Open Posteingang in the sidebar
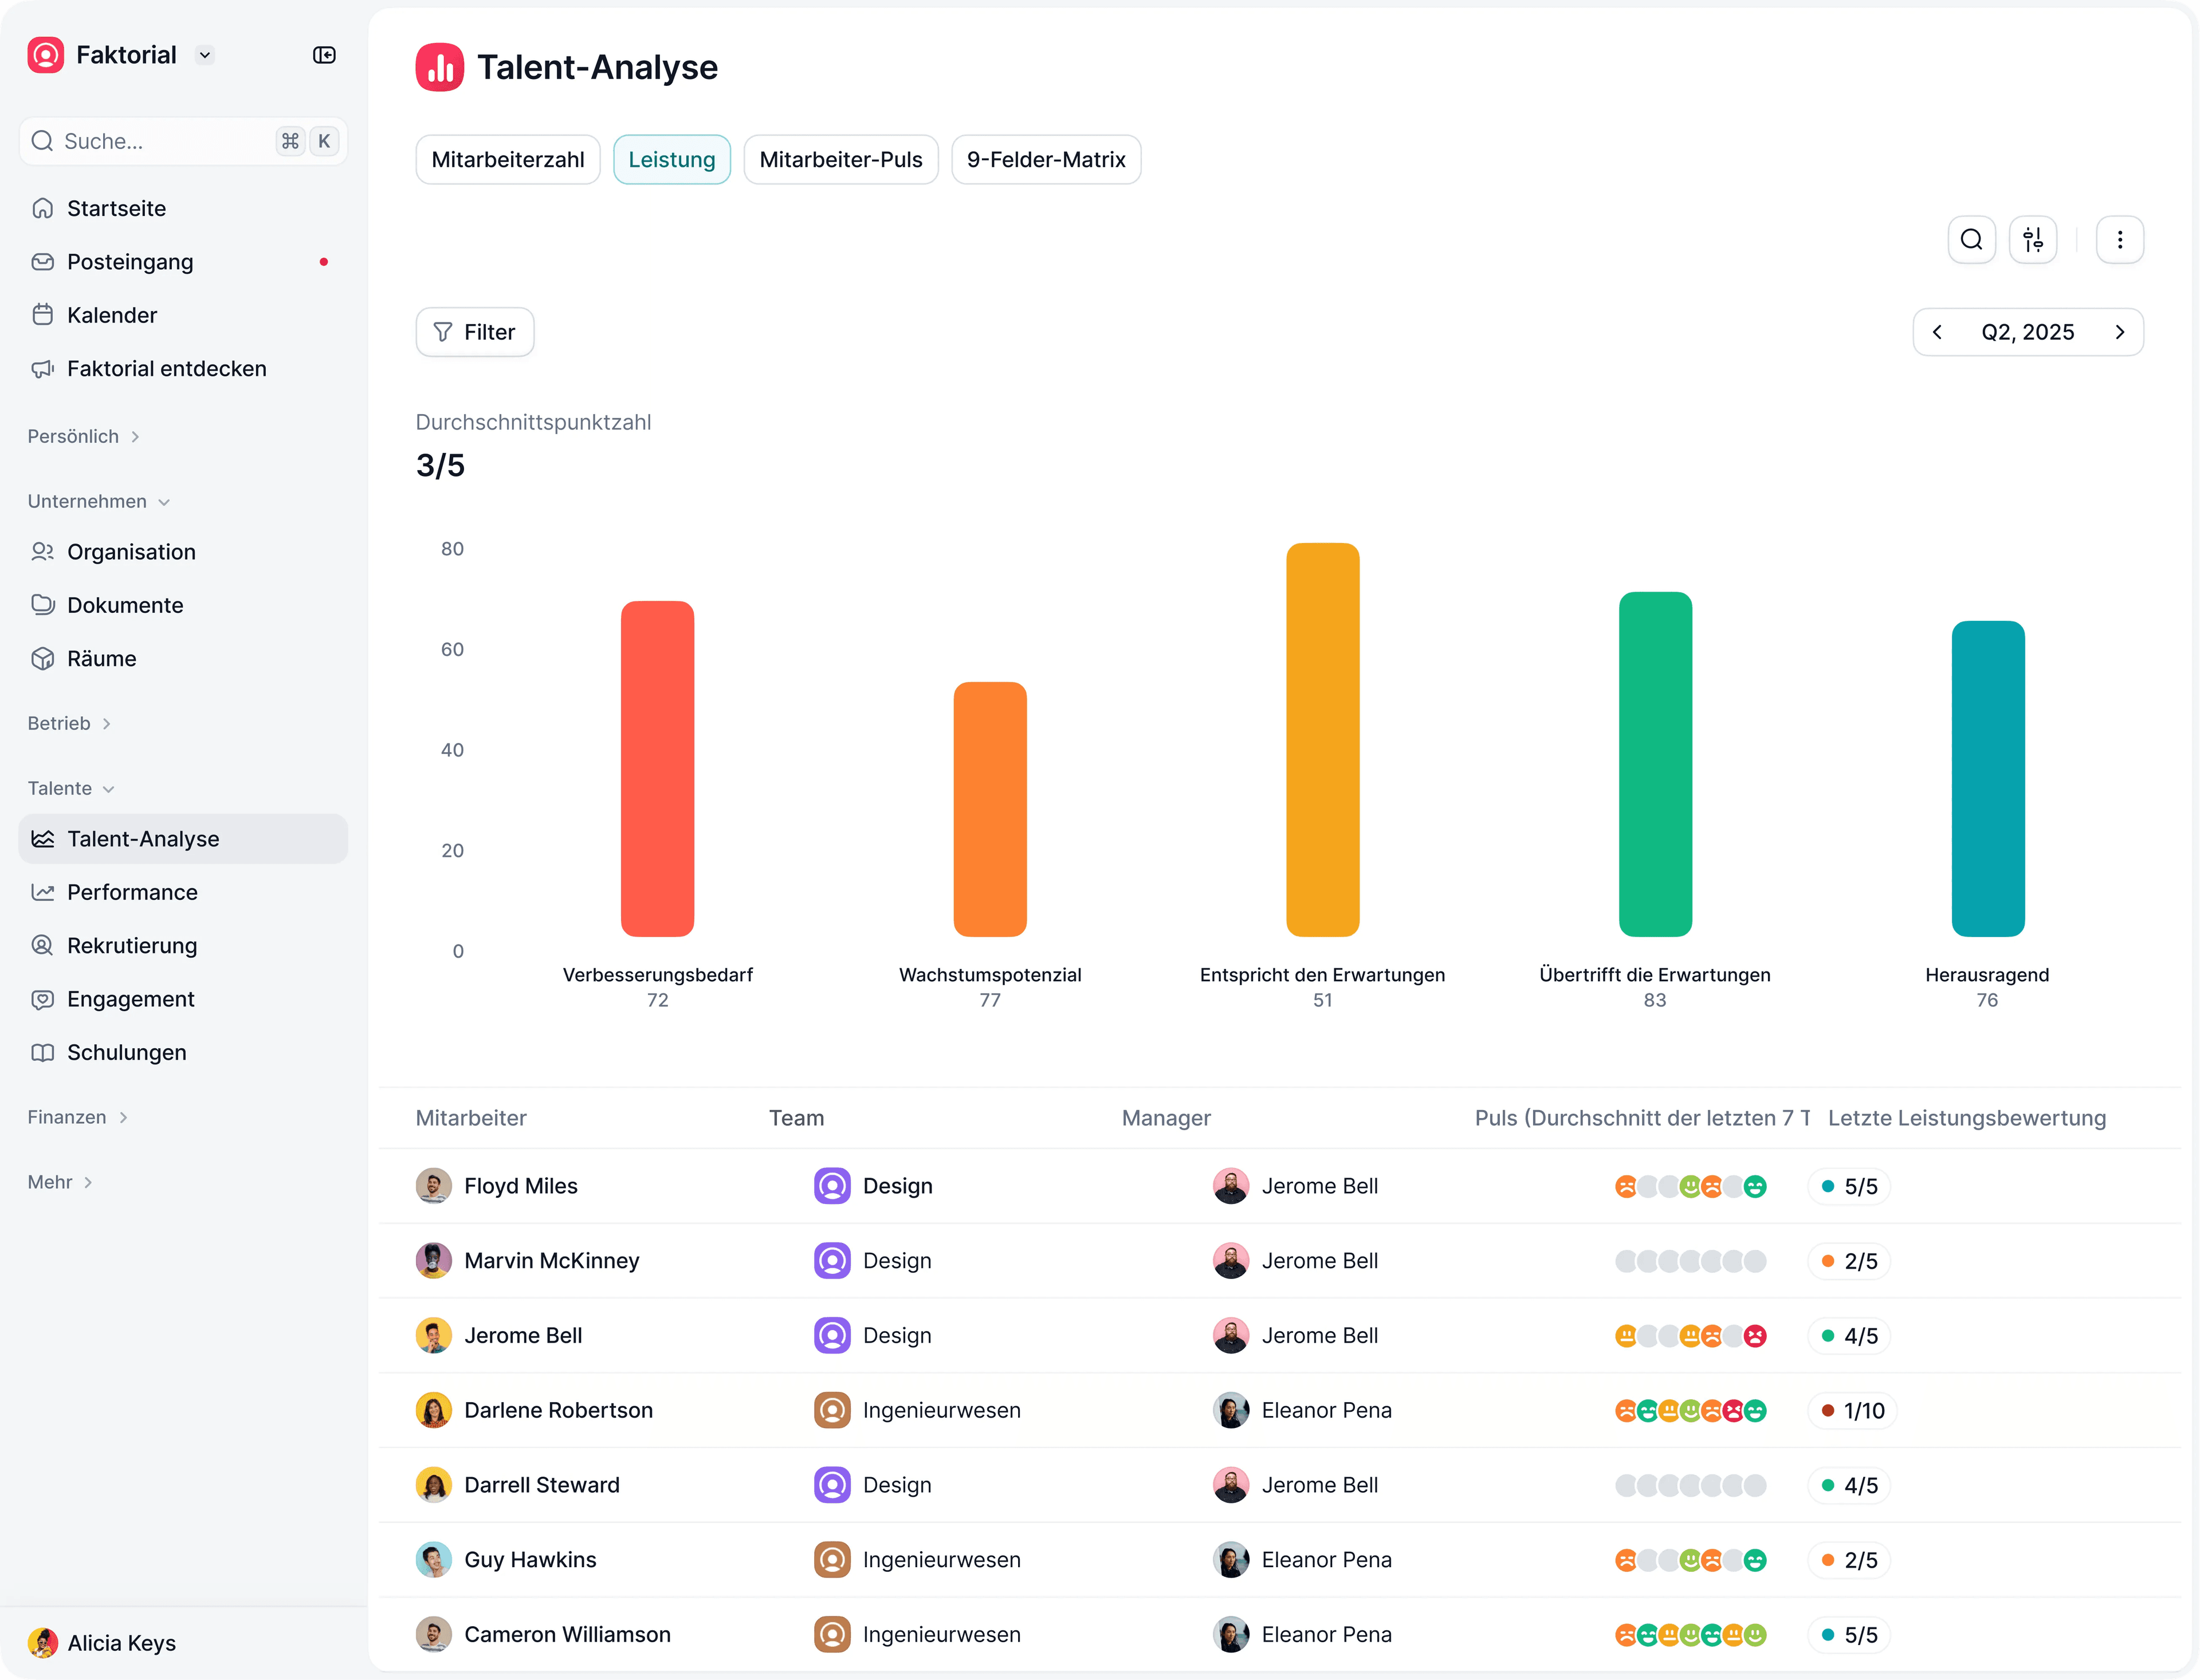This screenshot has height=1680, width=2200. click(183, 262)
